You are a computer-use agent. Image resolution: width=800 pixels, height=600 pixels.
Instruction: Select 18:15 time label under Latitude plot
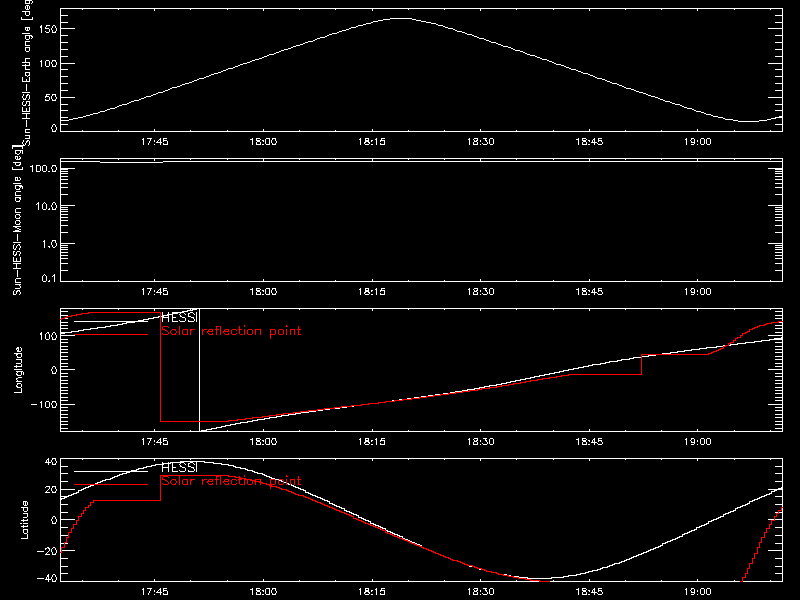[371, 592]
